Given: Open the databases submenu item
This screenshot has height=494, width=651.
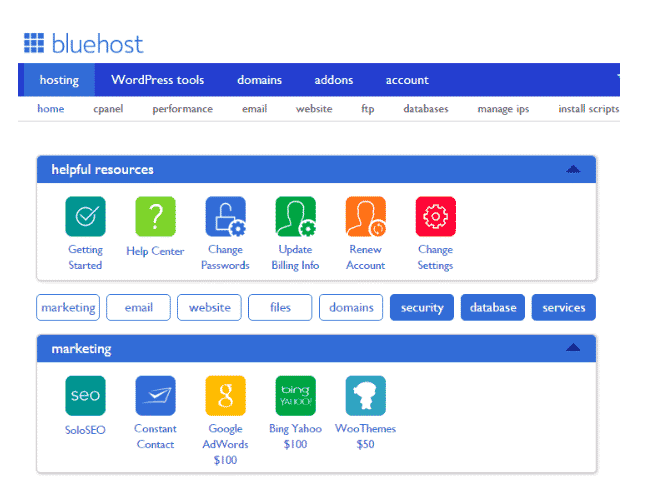Looking at the screenshot, I should [426, 109].
